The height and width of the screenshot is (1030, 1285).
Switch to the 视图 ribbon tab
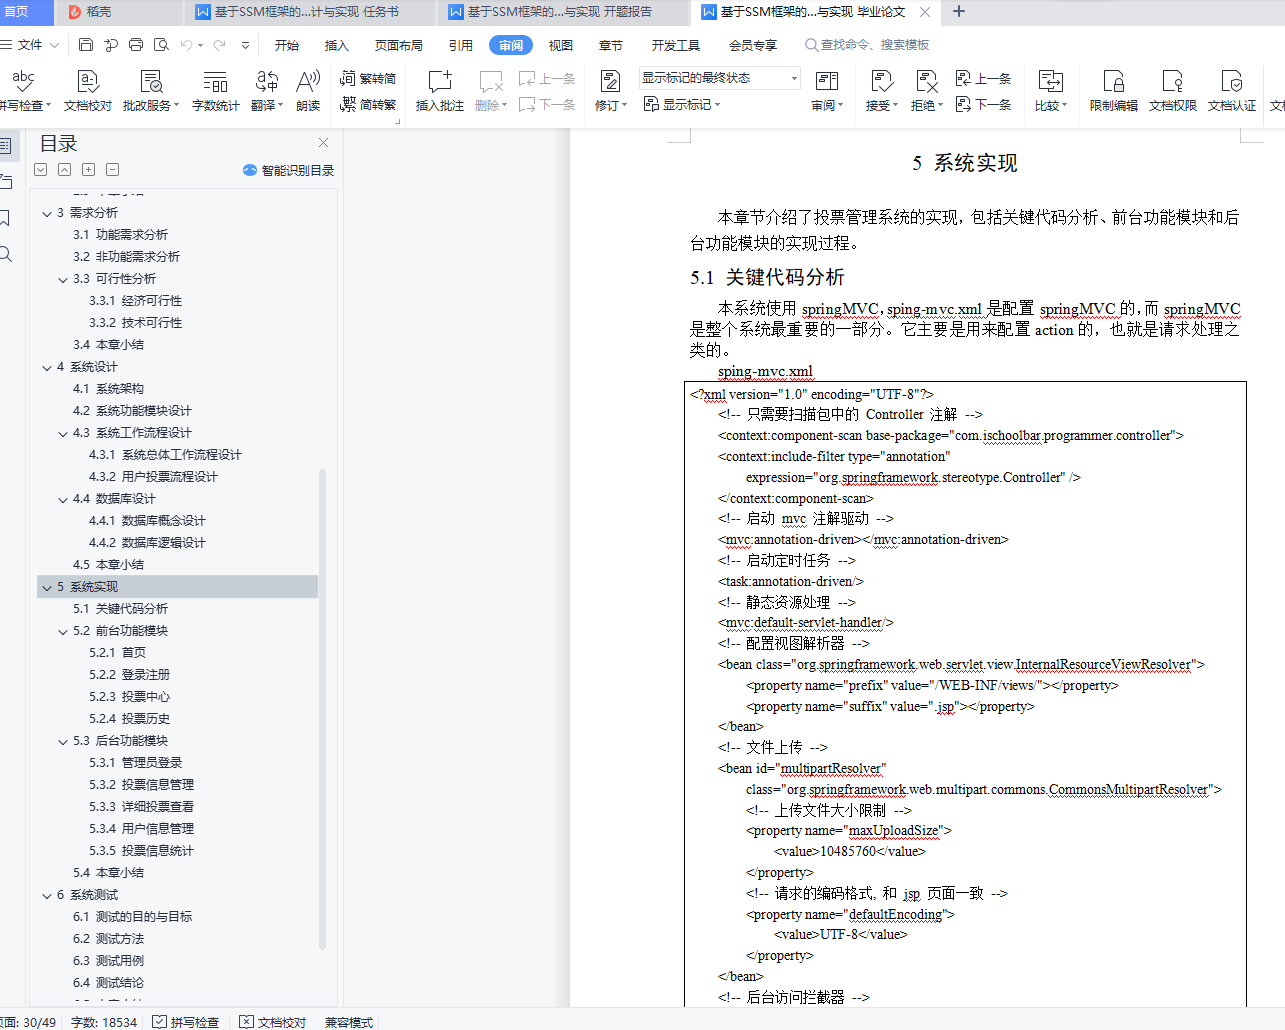pos(561,45)
